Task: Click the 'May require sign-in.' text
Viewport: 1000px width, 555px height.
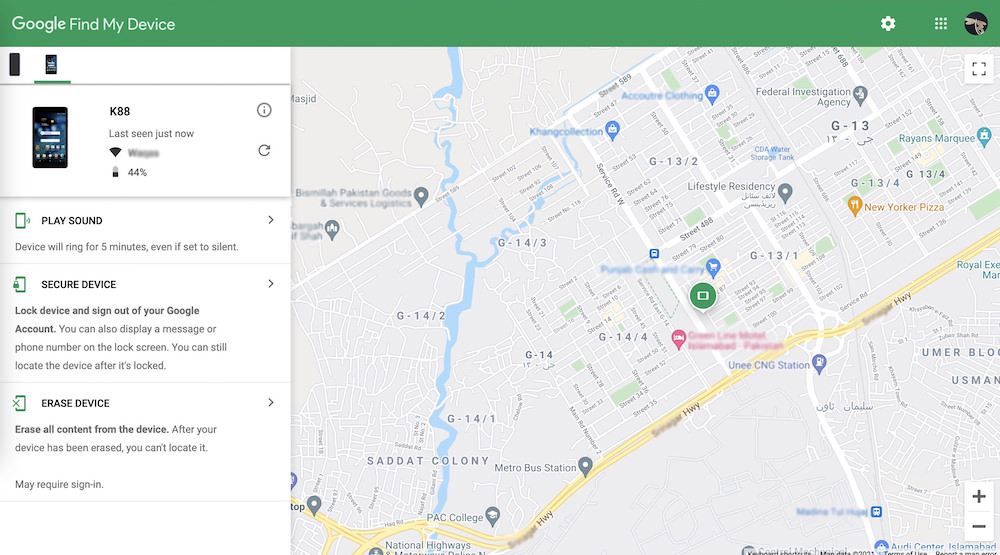Action: tap(59, 484)
